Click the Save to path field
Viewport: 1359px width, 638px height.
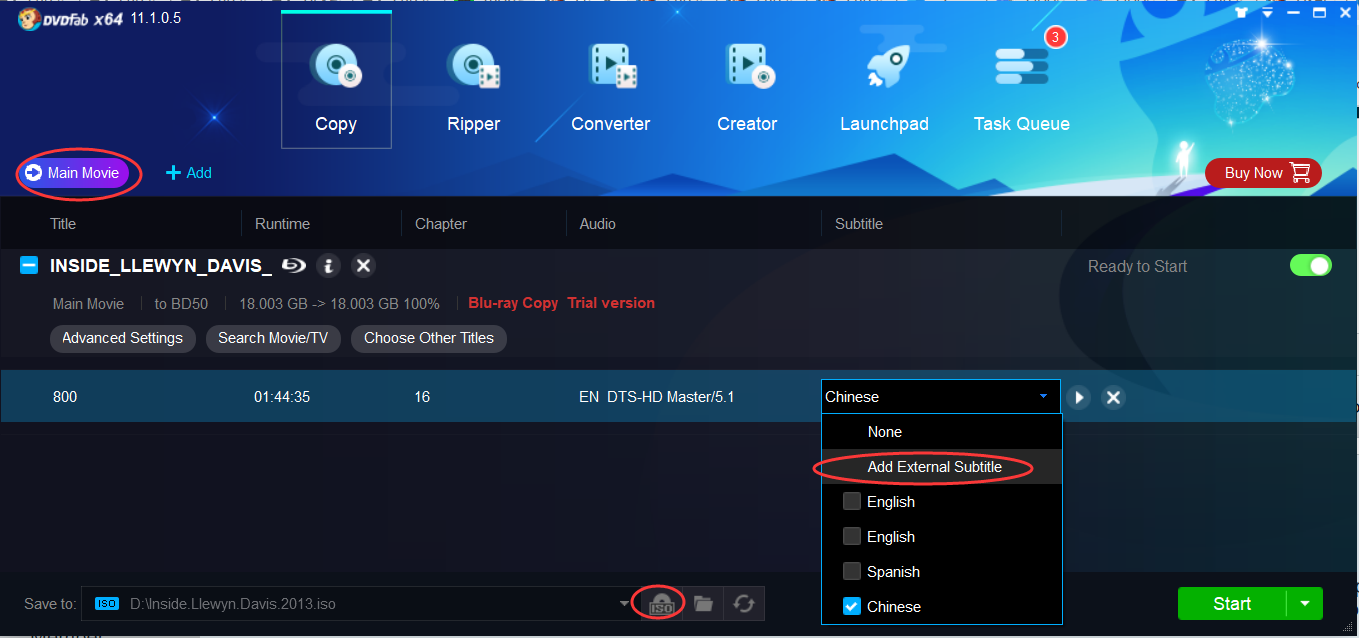click(360, 603)
